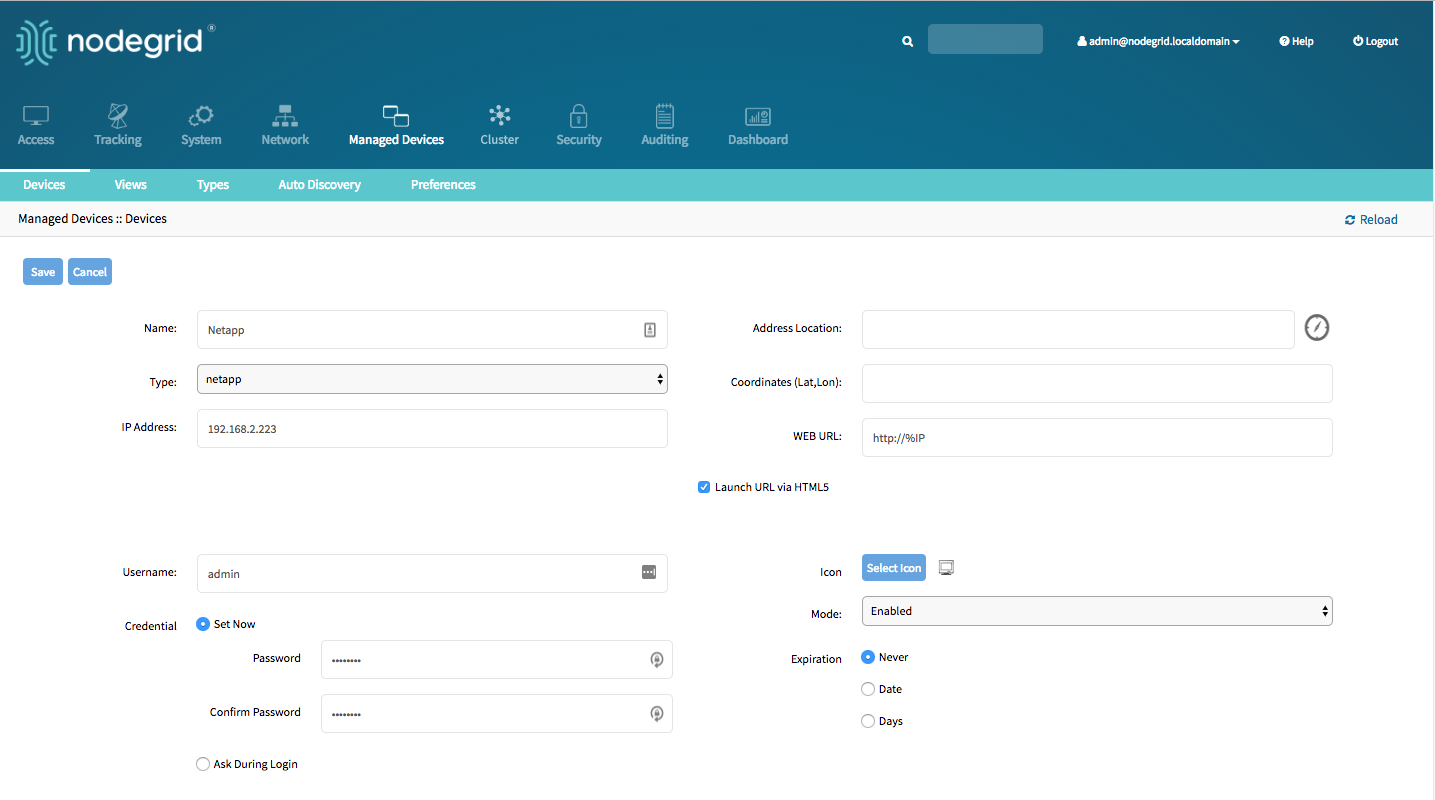Open the Security padlock section
Viewport: 1435px width, 800px height.
click(x=579, y=126)
